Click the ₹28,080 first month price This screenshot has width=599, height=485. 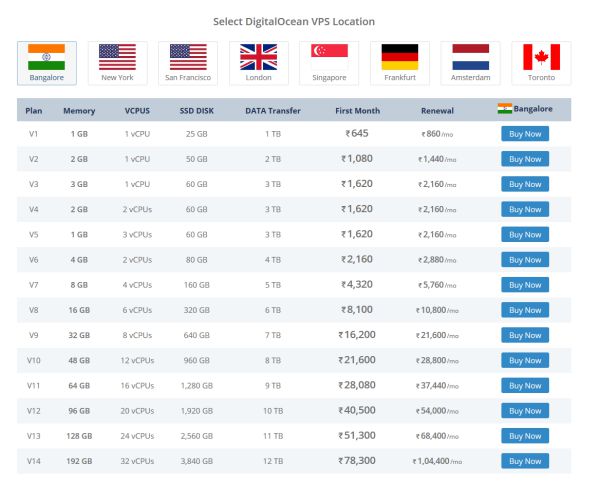(x=357, y=385)
